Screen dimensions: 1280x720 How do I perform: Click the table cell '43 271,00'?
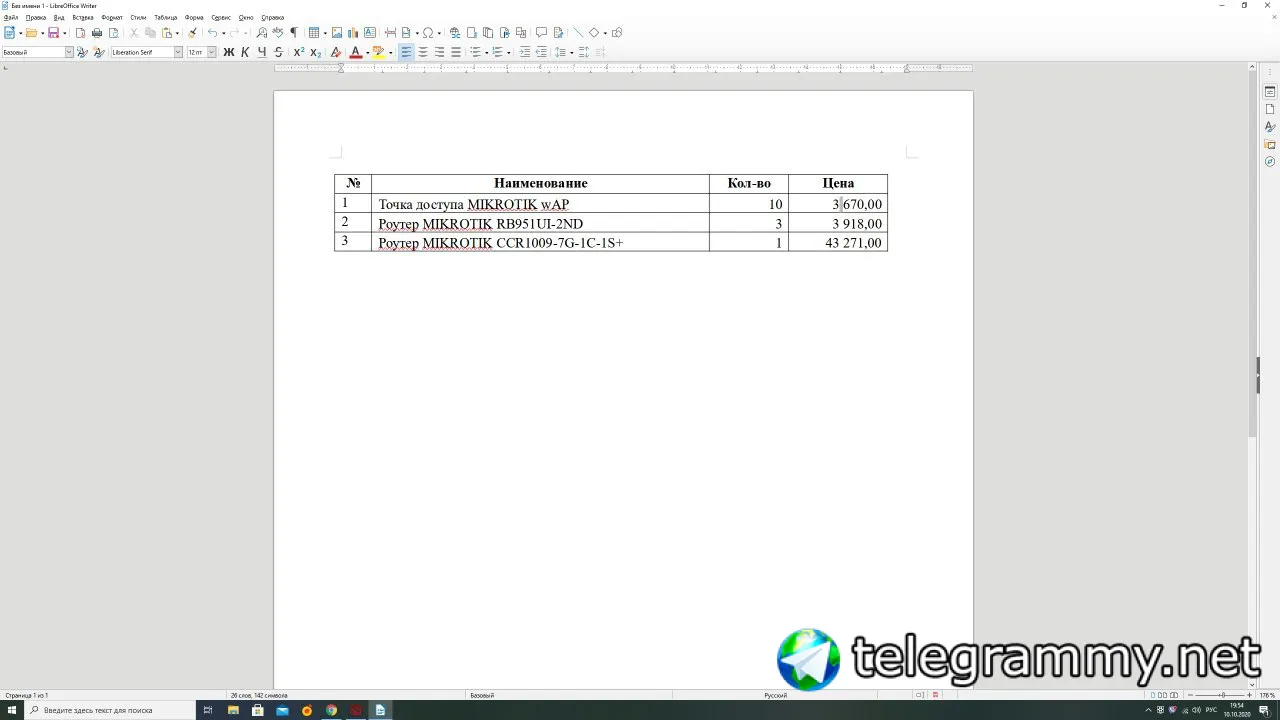(854, 243)
